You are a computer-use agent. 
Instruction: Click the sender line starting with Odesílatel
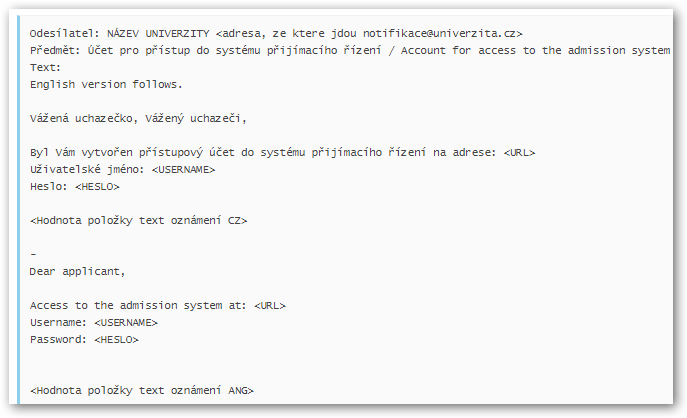tap(276, 34)
